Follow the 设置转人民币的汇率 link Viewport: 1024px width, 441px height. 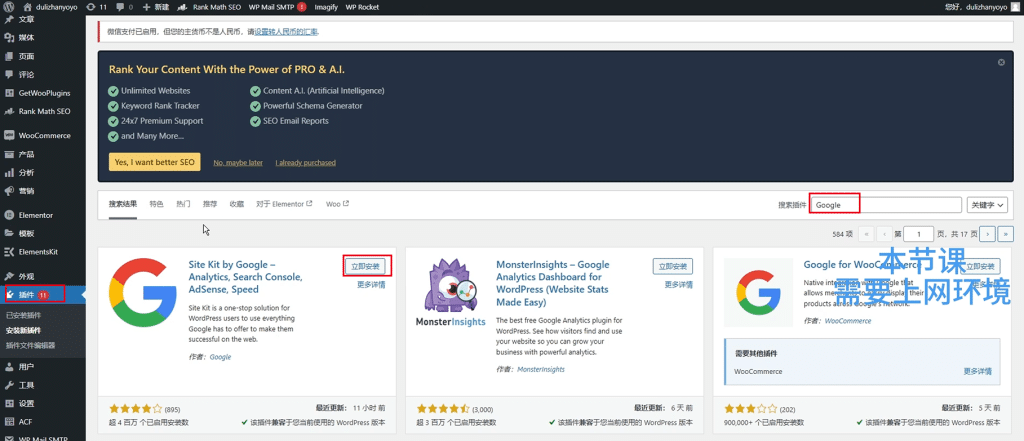pyautogui.click(x=286, y=31)
